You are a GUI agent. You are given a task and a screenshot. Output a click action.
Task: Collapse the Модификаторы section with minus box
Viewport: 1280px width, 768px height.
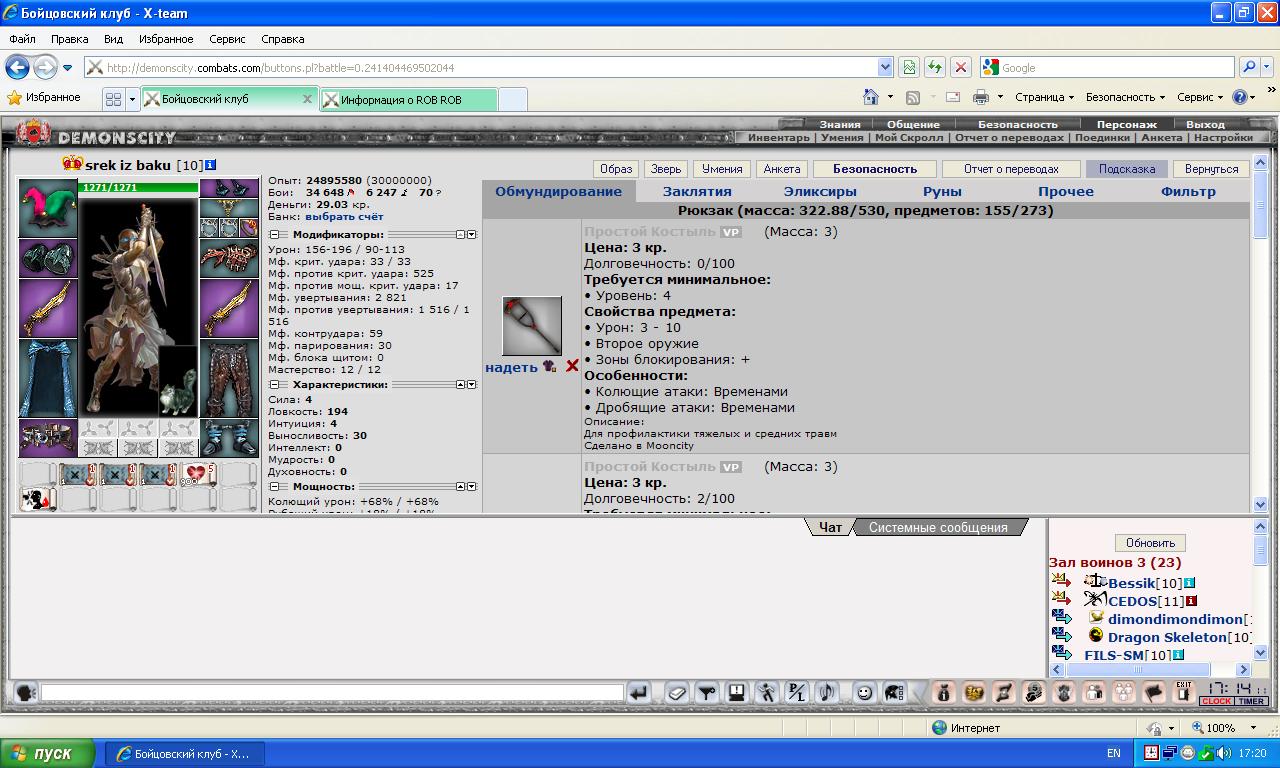273,235
